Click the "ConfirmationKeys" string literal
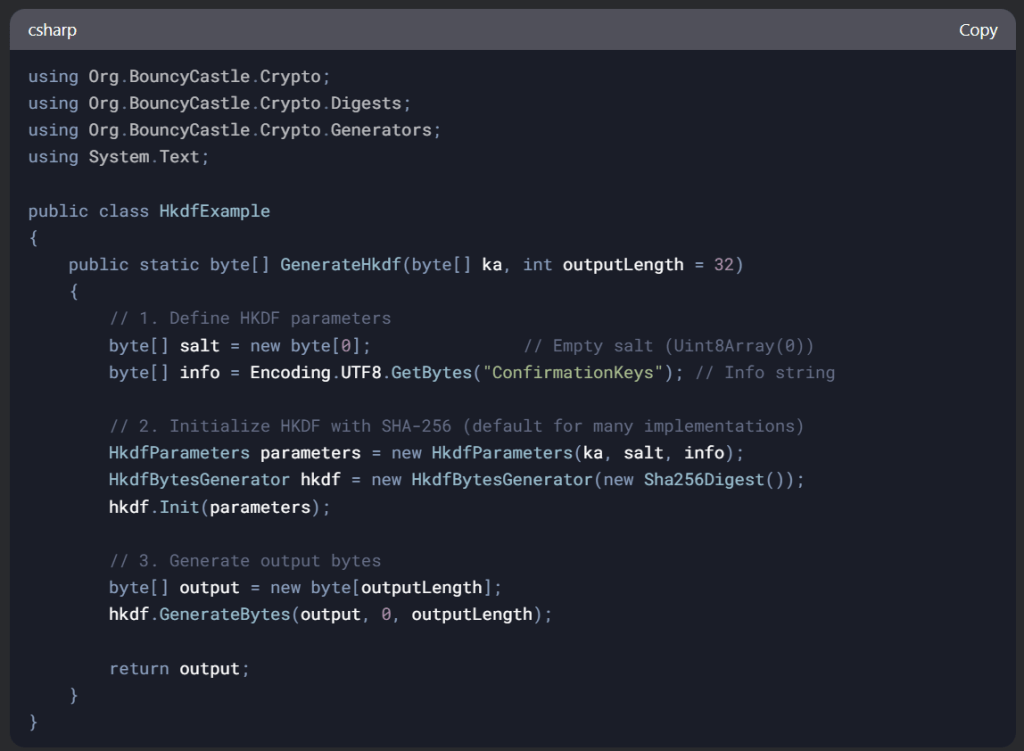Viewport: 1024px width, 751px height. [575, 373]
